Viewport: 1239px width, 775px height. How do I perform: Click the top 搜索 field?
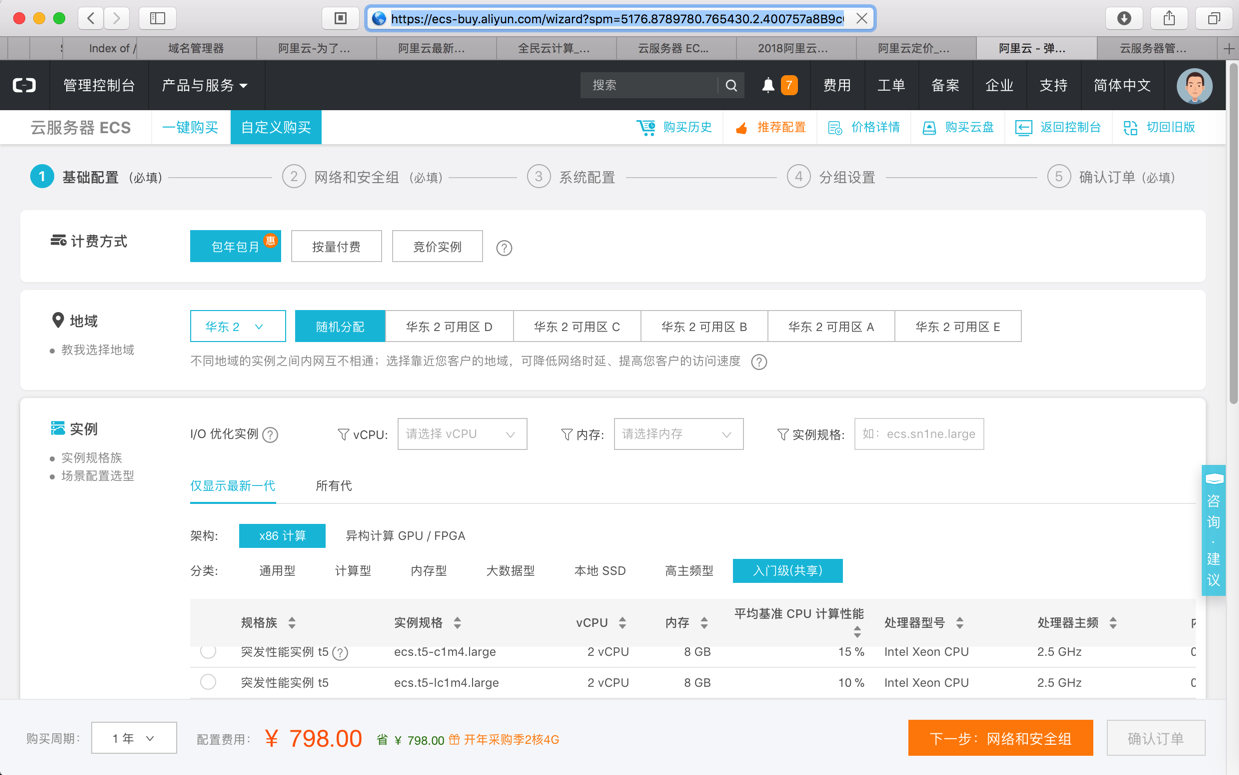[649, 86]
